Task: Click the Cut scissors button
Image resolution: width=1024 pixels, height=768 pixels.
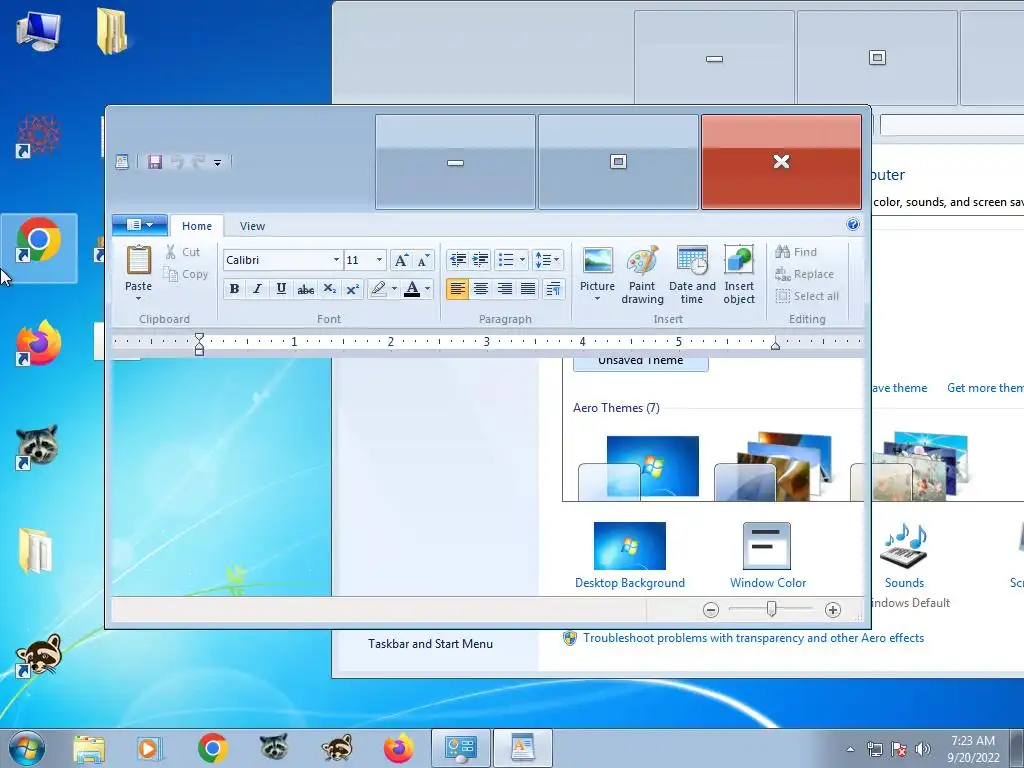Action: pyautogui.click(x=183, y=252)
